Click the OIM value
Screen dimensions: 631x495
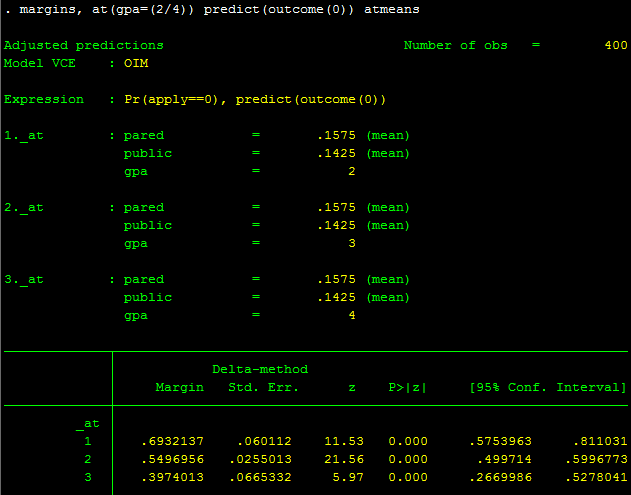click(136, 63)
